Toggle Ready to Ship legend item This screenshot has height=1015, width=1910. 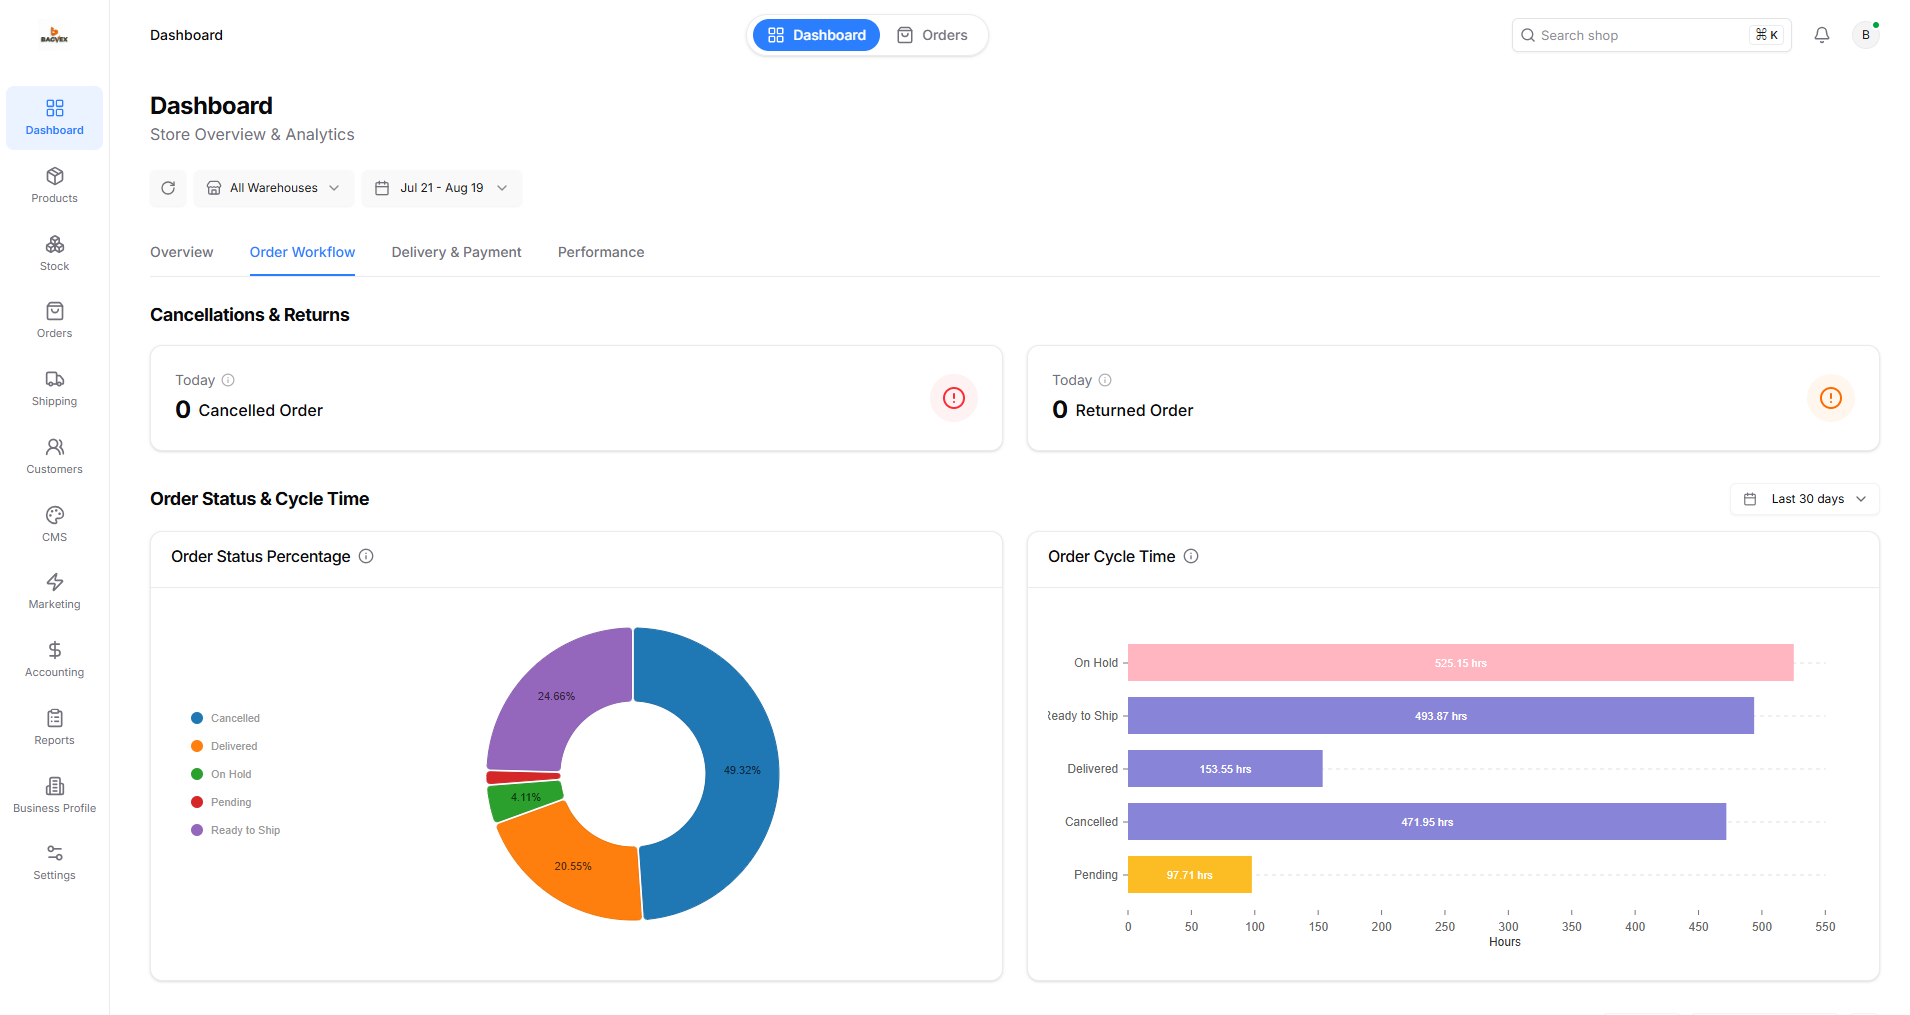point(236,830)
